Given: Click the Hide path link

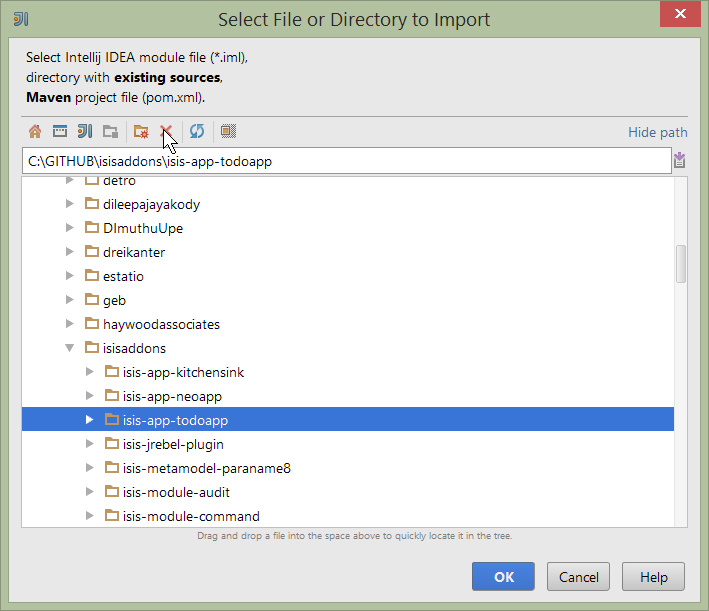Looking at the screenshot, I should pos(657,132).
